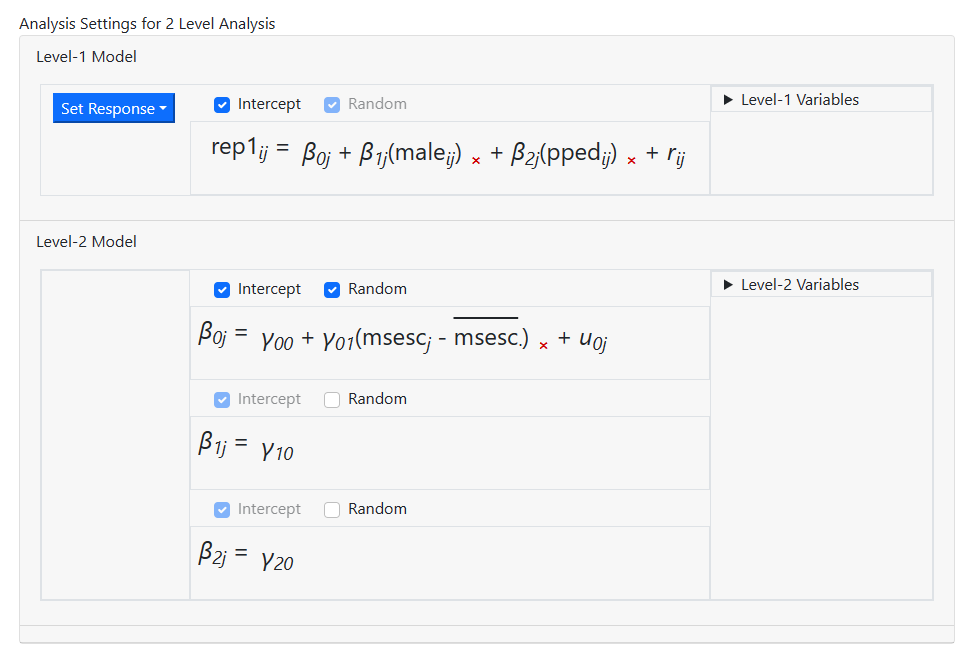Remove the pped predictor via red x
968x656 pixels.
[x=631, y=160]
